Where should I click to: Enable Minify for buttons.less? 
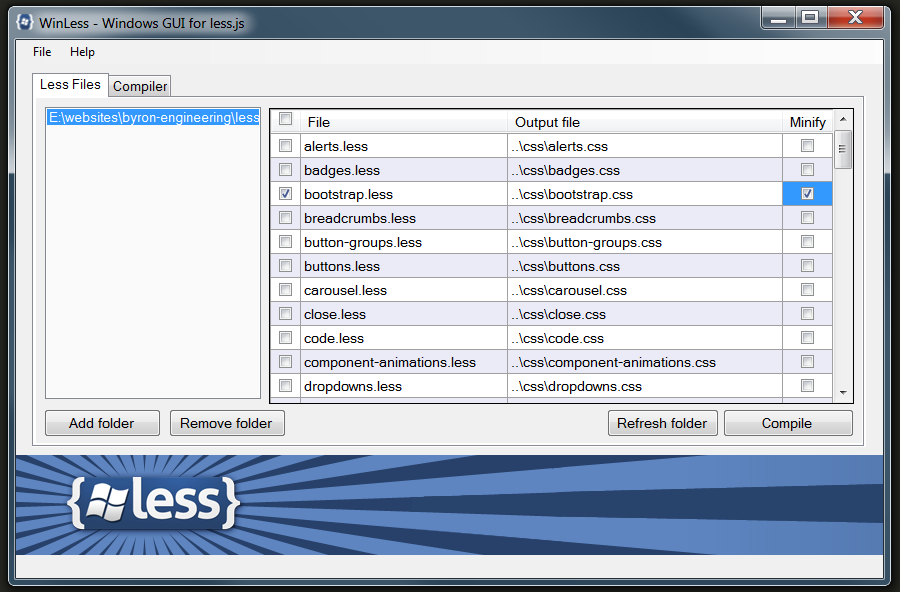click(x=808, y=265)
